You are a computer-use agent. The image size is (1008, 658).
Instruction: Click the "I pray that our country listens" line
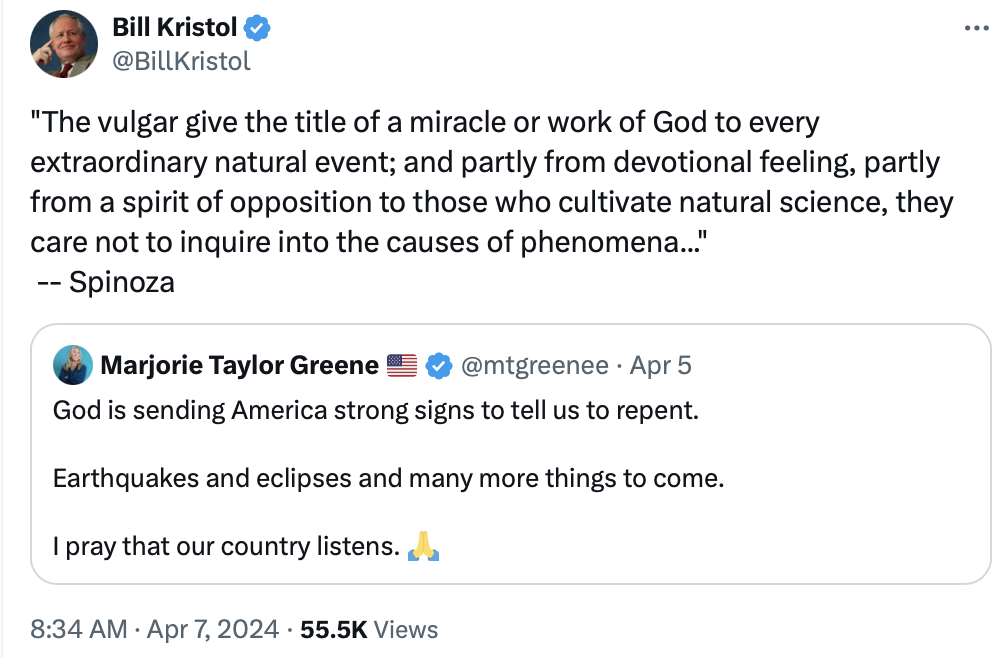click(x=226, y=547)
